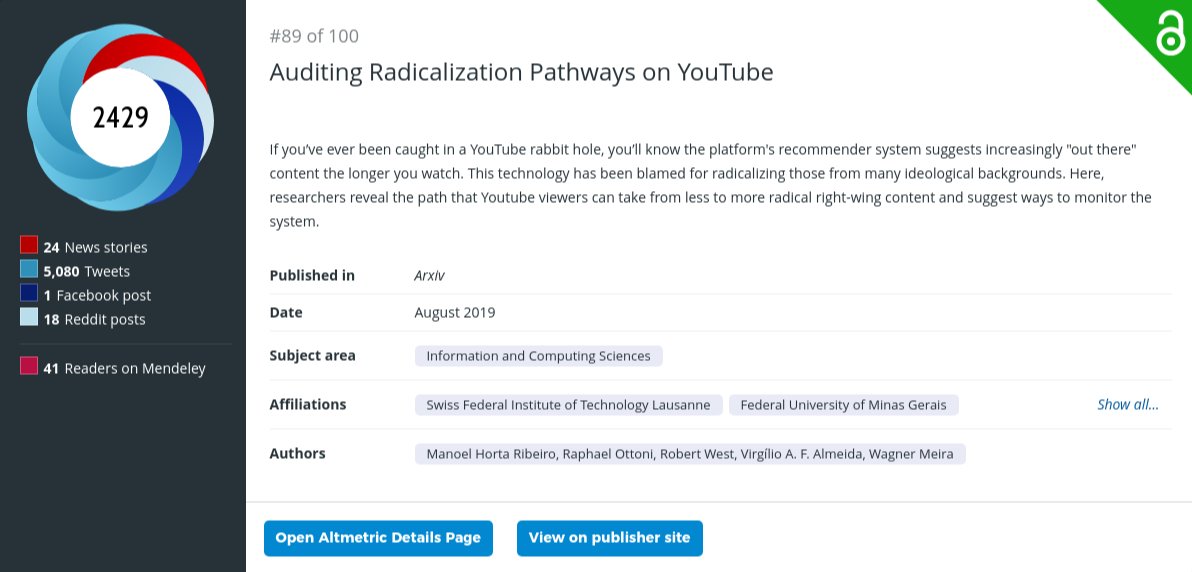
Task: Click View on publisher site button
Action: [x=610, y=538]
